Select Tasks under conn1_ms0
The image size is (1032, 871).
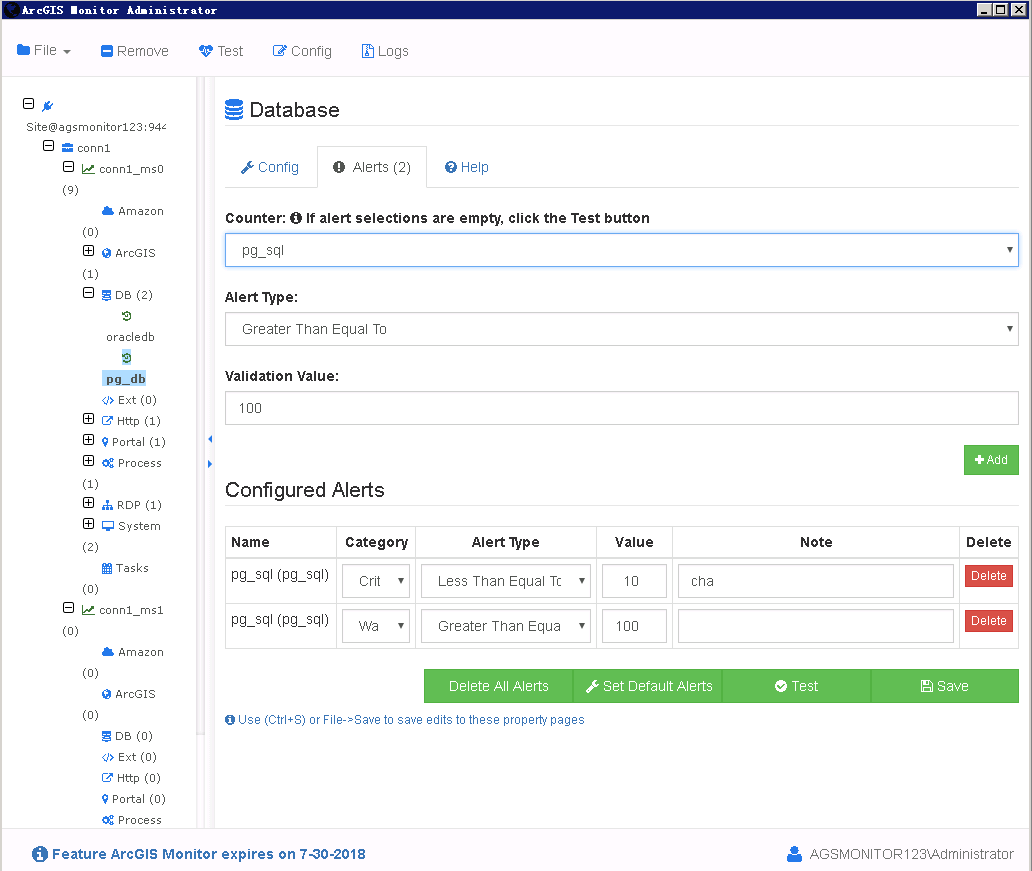[x=132, y=568]
